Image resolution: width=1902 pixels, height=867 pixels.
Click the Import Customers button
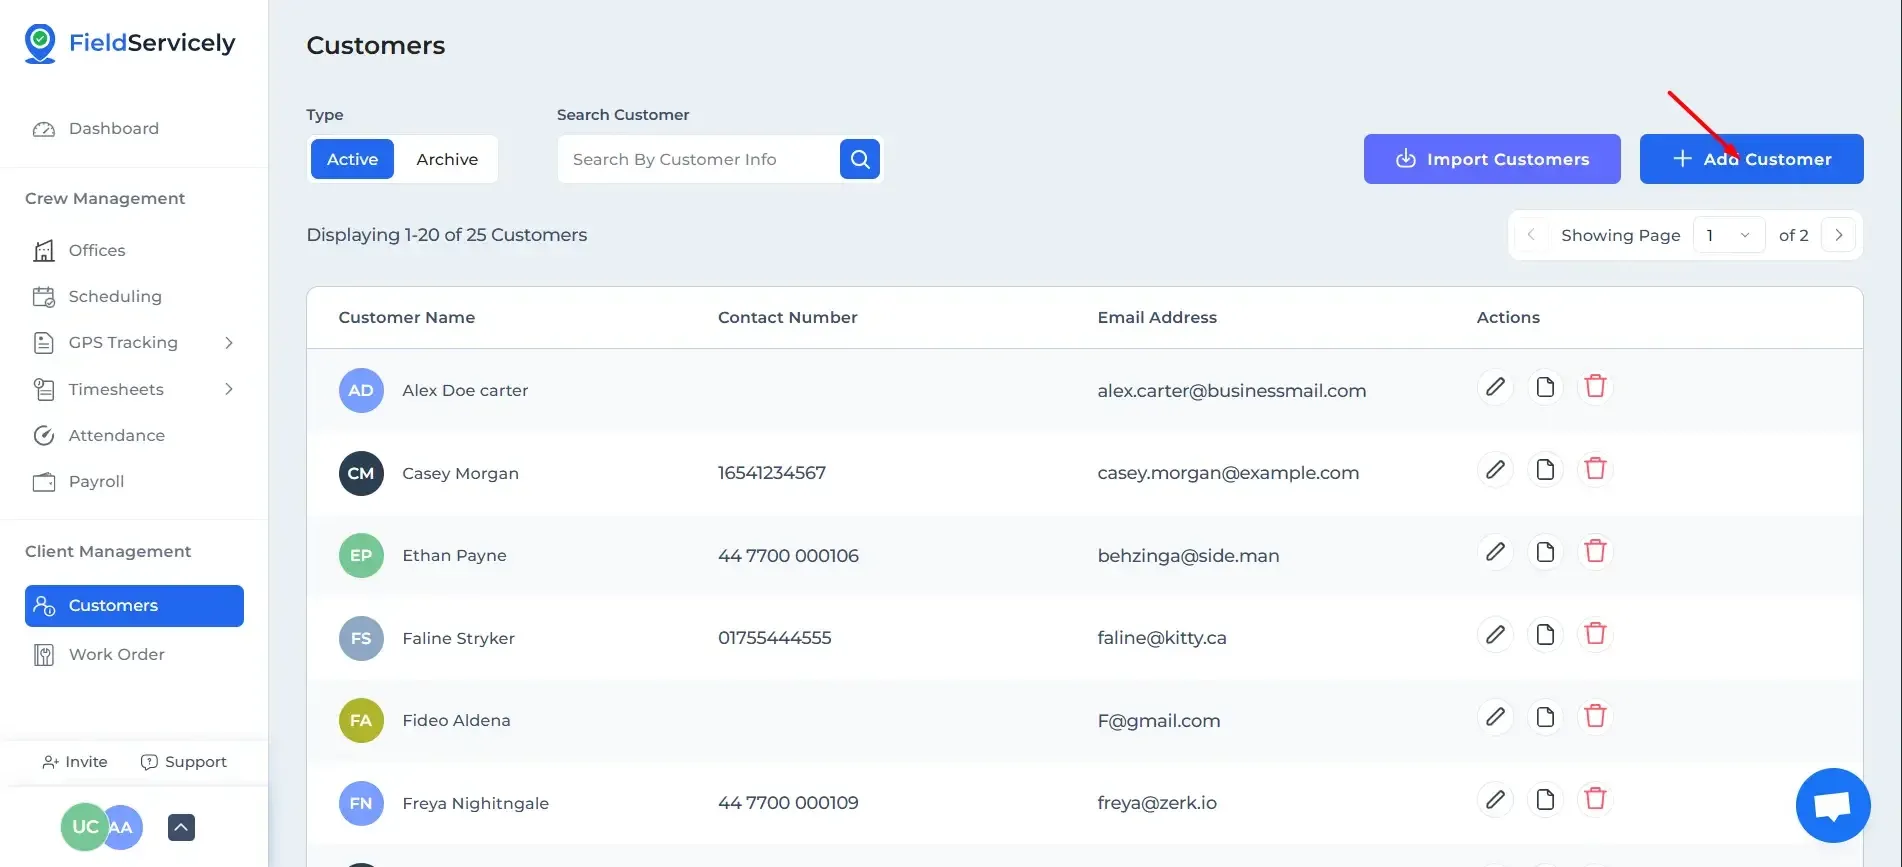tap(1491, 159)
